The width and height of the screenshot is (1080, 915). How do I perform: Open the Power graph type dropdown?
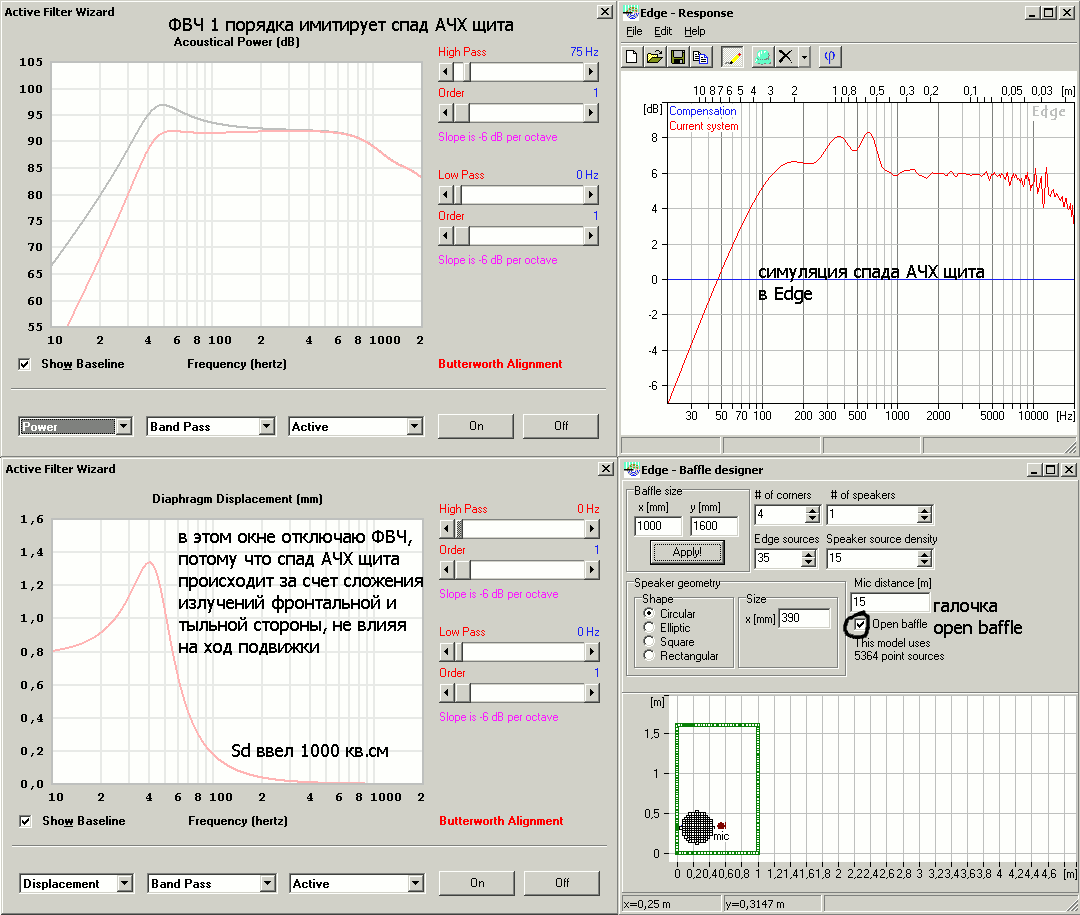[x=123, y=426]
